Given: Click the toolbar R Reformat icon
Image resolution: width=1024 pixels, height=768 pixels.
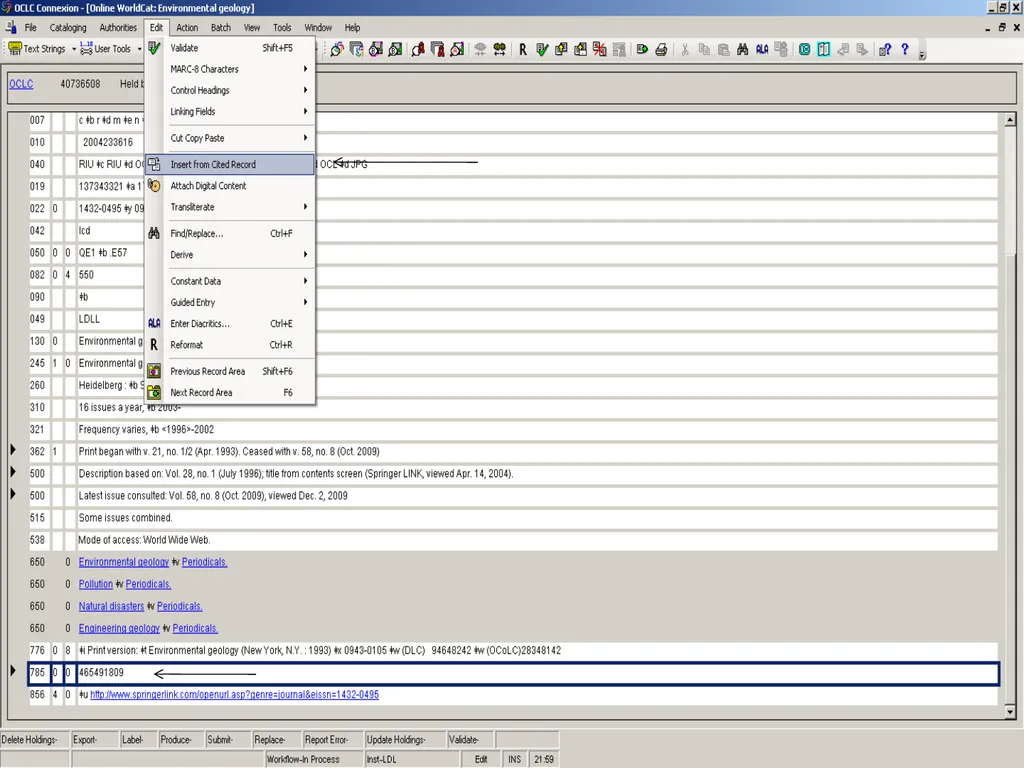Looking at the screenshot, I should 522,49.
